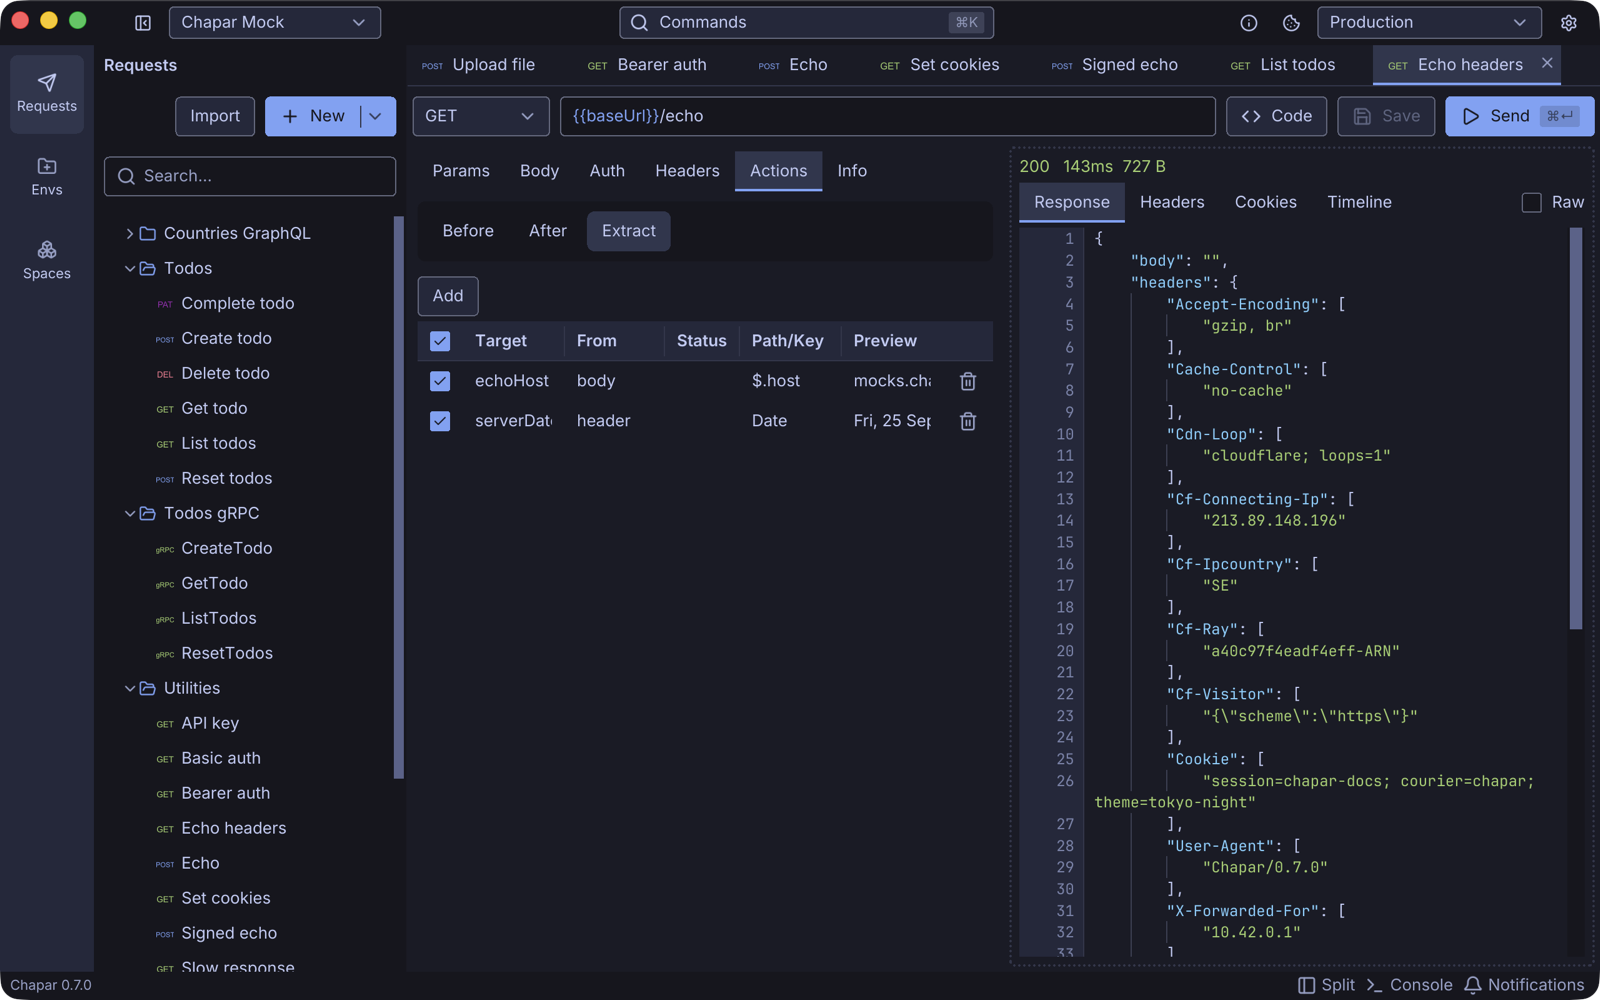Screen dimensions: 1600x1000
Task: Open the Console from status bar
Action: coord(1409,985)
